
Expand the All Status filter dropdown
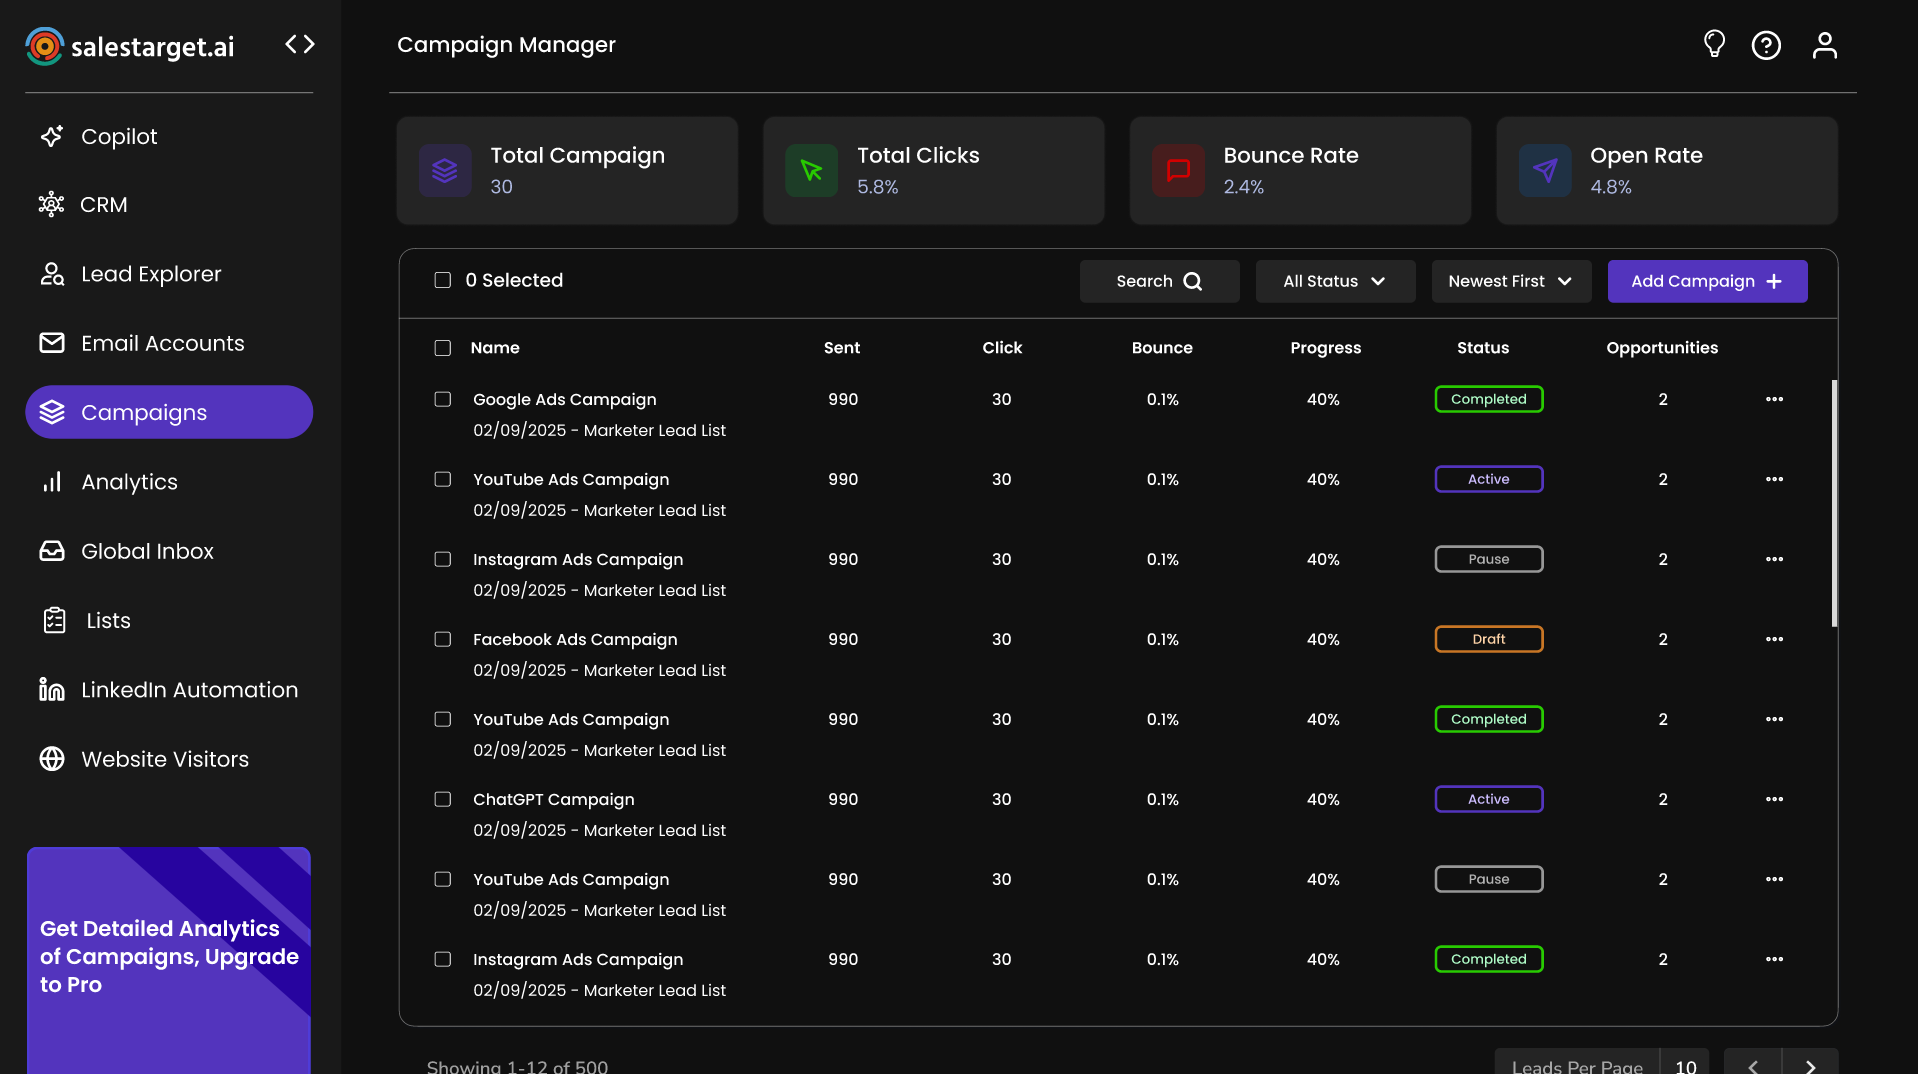[1335, 281]
